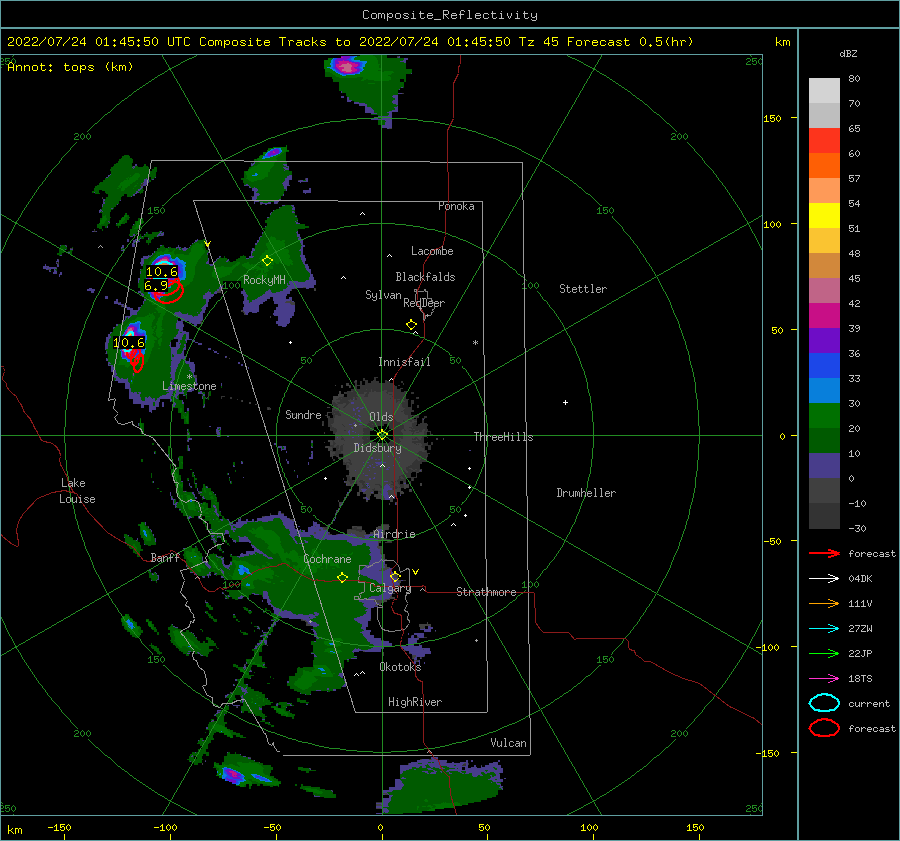Click the orange 111V arrow icon
Image resolution: width=900 pixels, height=841 pixels.
pos(824,603)
